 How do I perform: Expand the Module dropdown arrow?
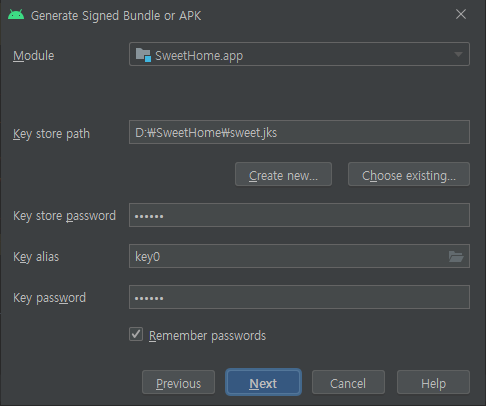458,54
